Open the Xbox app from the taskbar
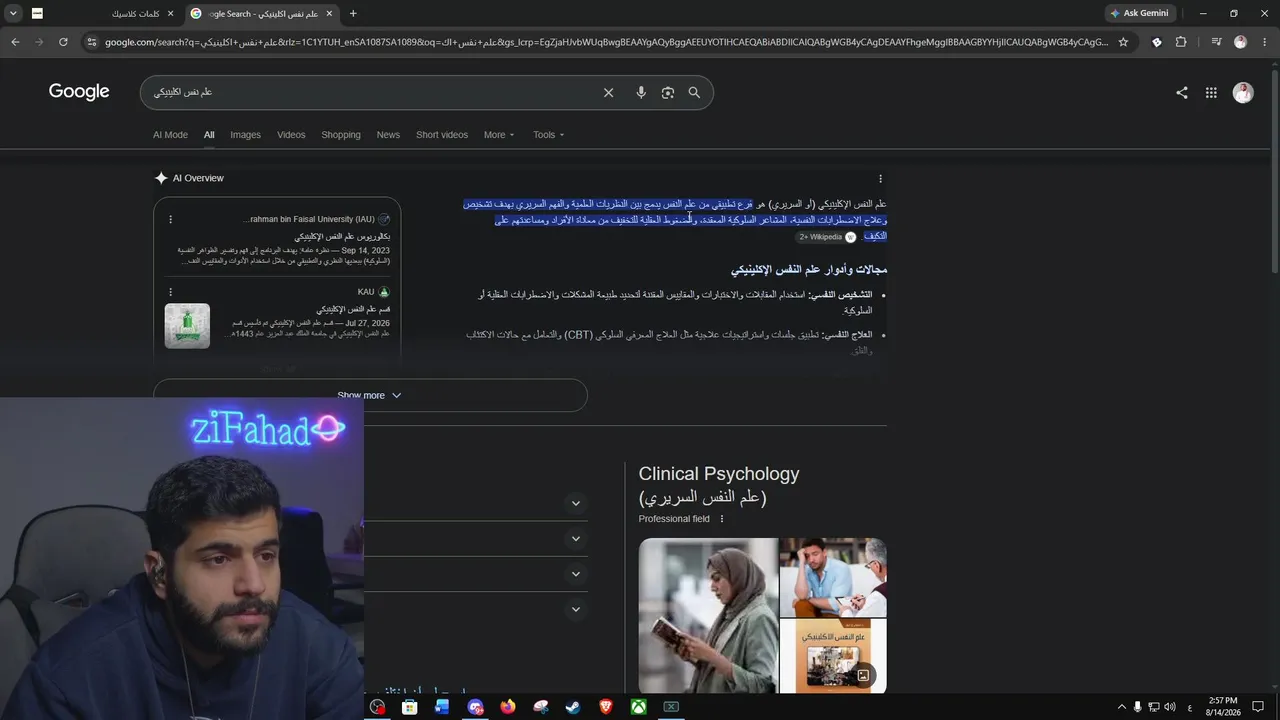Image resolution: width=1280 pixels, height=720 pixels. (638, 707)
